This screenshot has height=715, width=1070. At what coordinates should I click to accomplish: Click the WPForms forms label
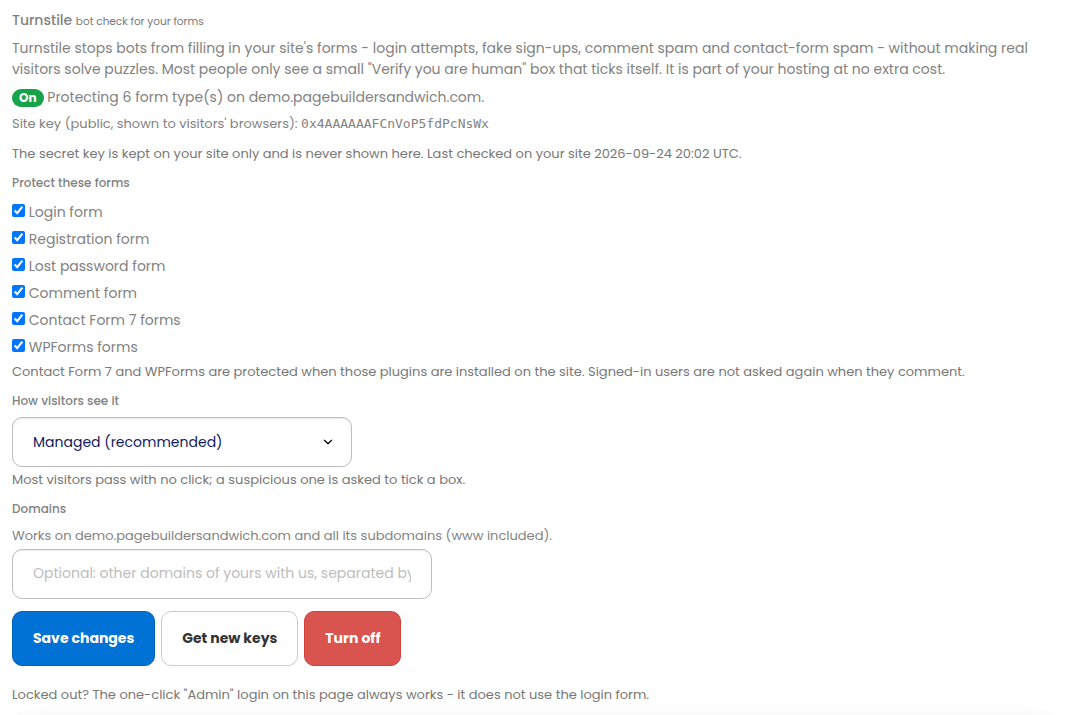pos(83,347)
